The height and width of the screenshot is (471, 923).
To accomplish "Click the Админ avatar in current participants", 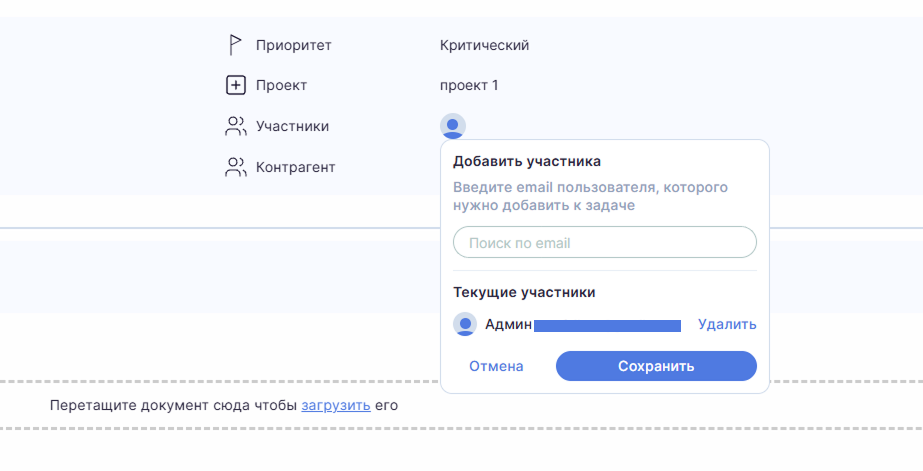I will pyautogui.click(x=464, y=324).
